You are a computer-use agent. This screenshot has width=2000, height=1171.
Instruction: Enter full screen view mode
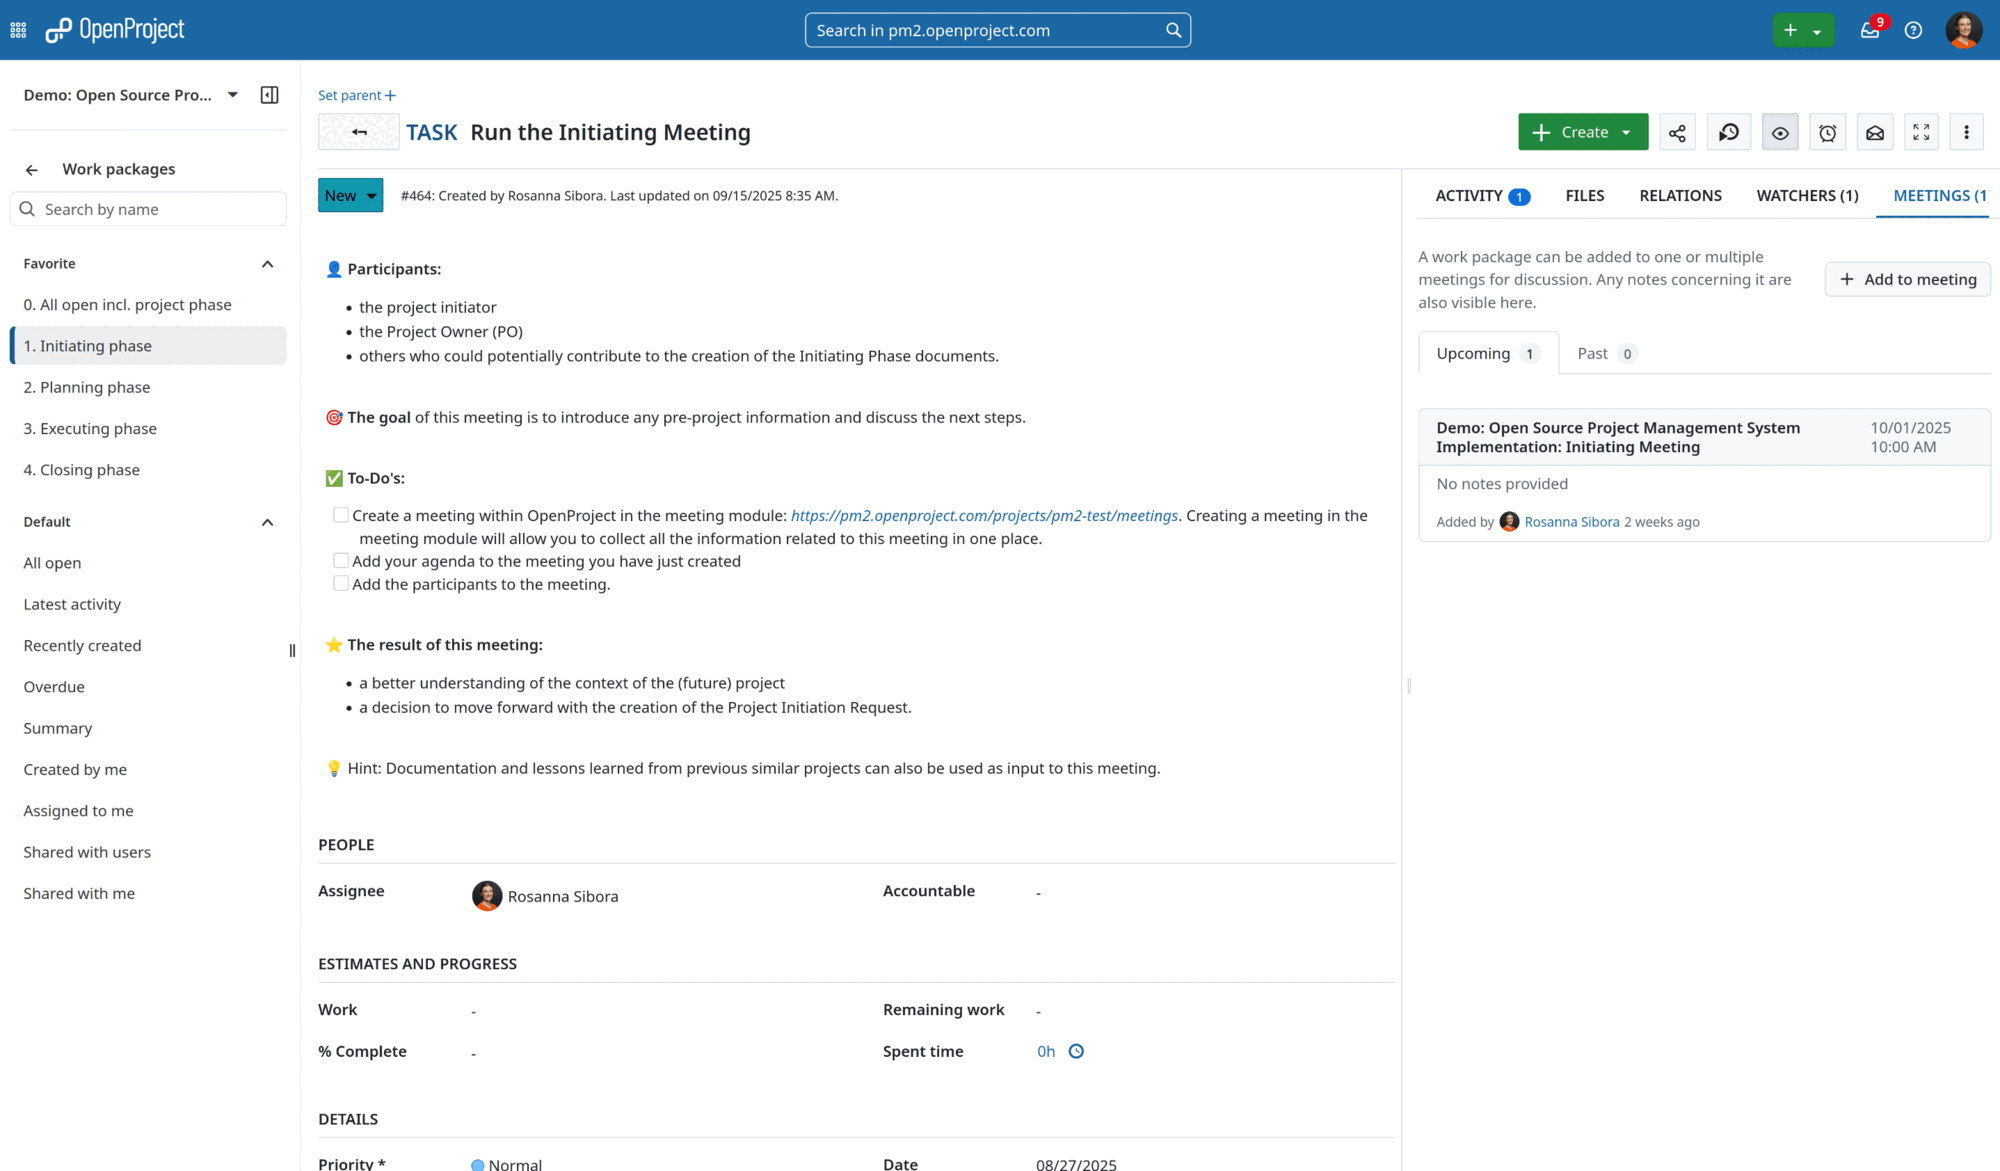click(1921, 131)
